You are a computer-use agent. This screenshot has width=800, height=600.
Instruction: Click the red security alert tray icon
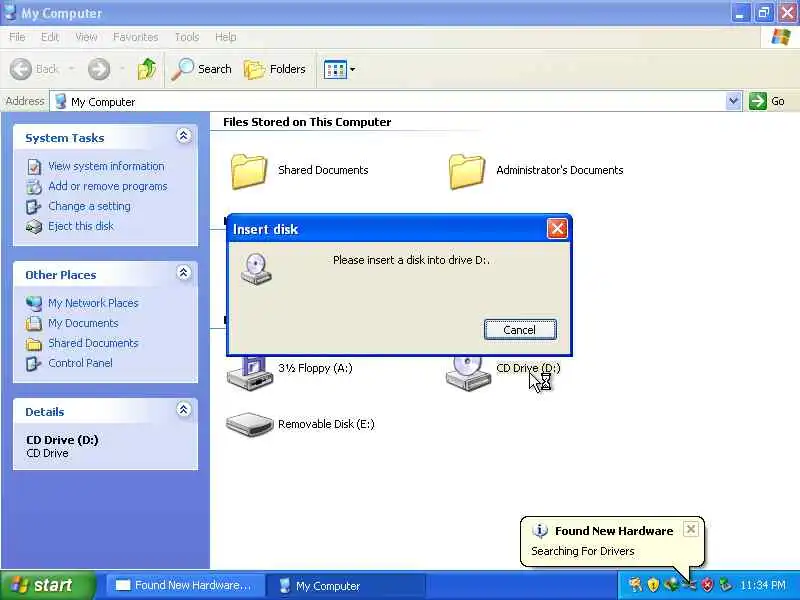pos(707,585)
